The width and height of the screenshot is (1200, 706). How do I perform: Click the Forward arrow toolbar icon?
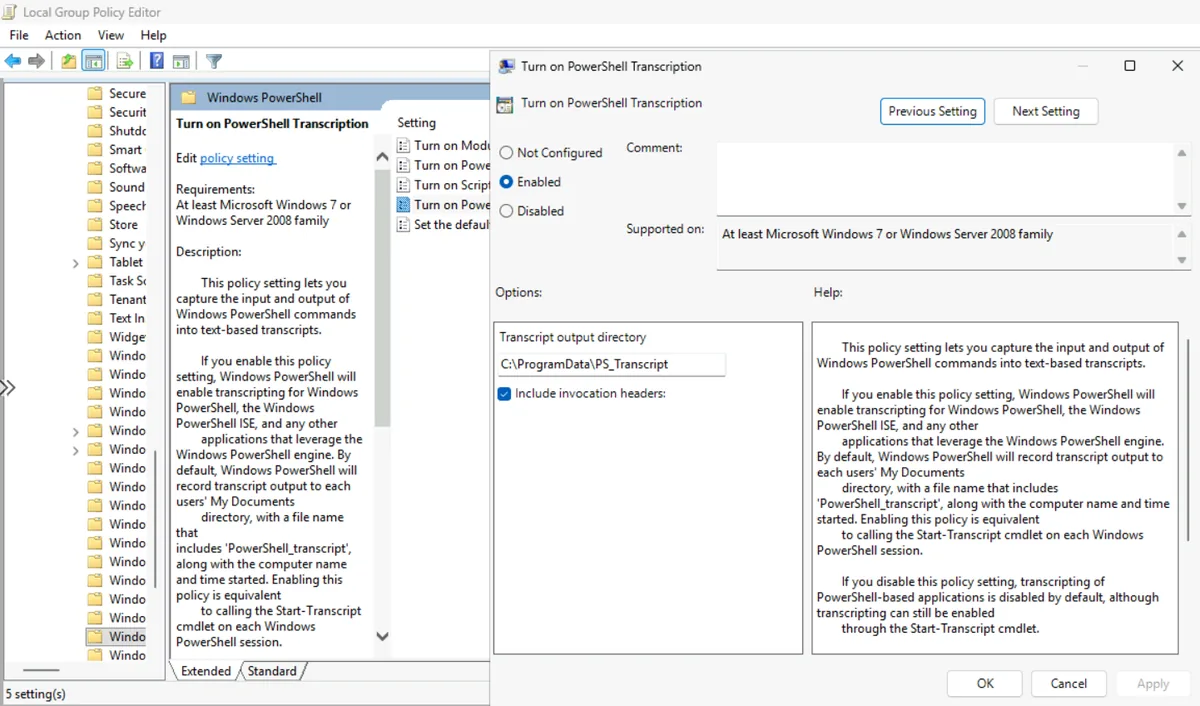37,61
